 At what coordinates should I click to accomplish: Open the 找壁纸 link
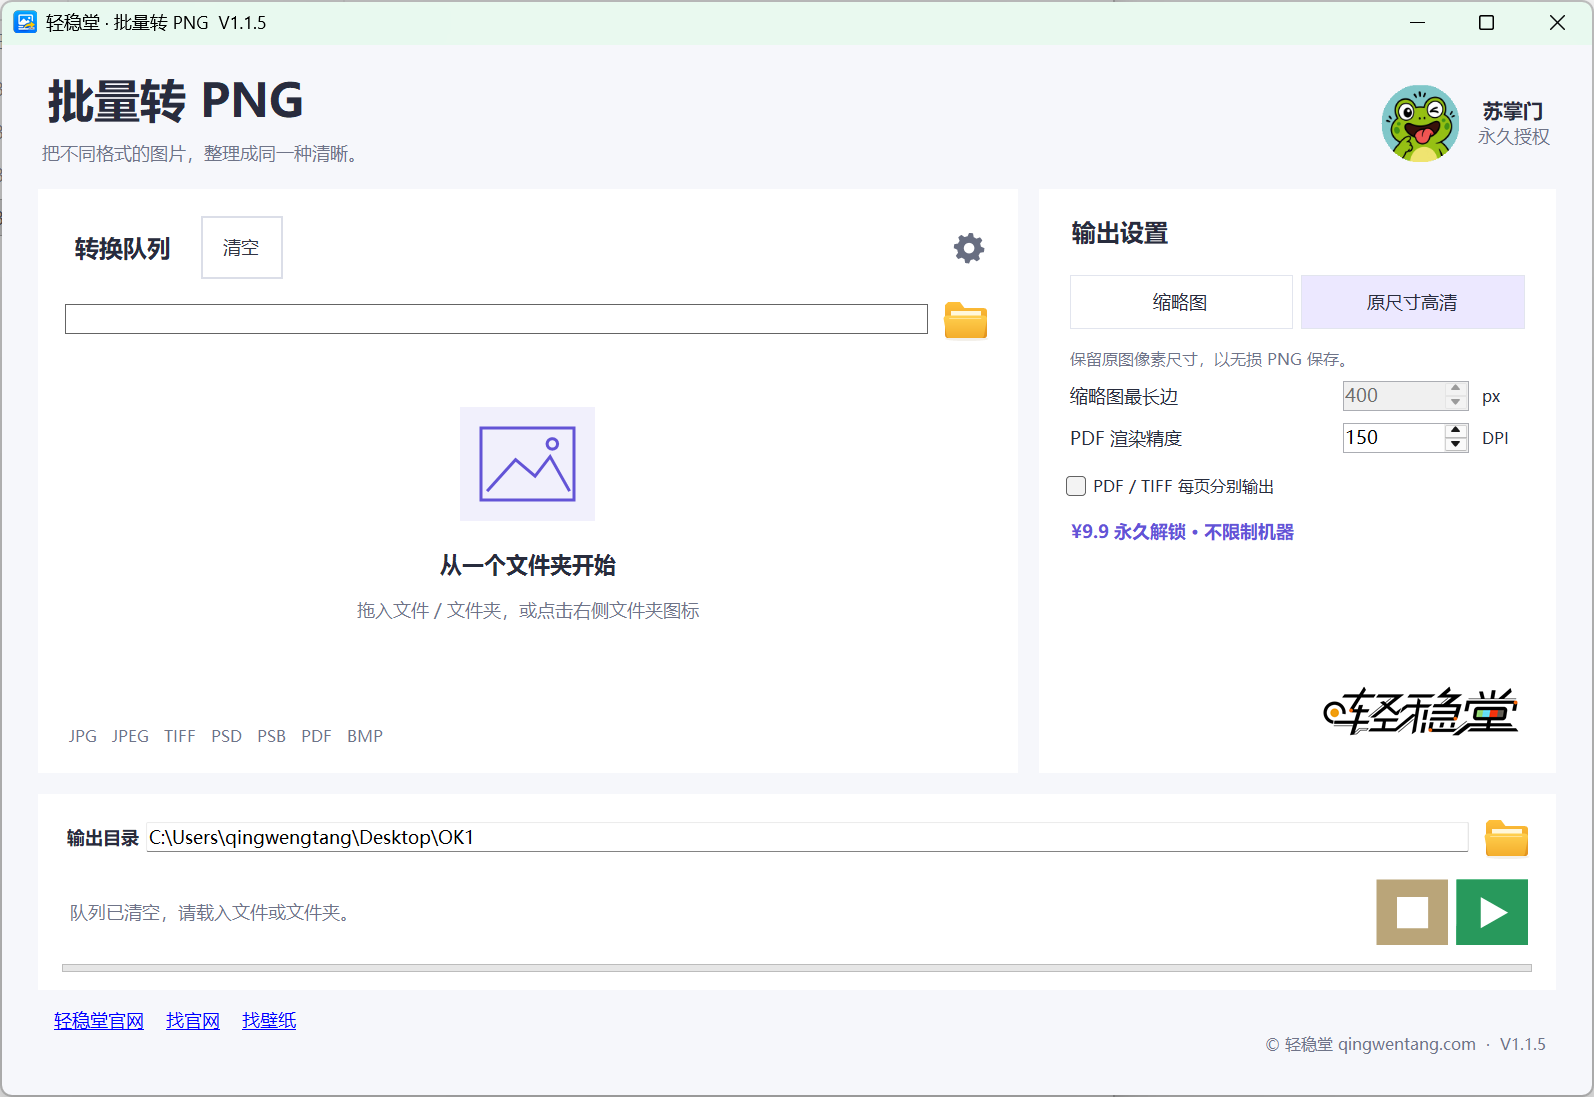tap(269, 1021)
